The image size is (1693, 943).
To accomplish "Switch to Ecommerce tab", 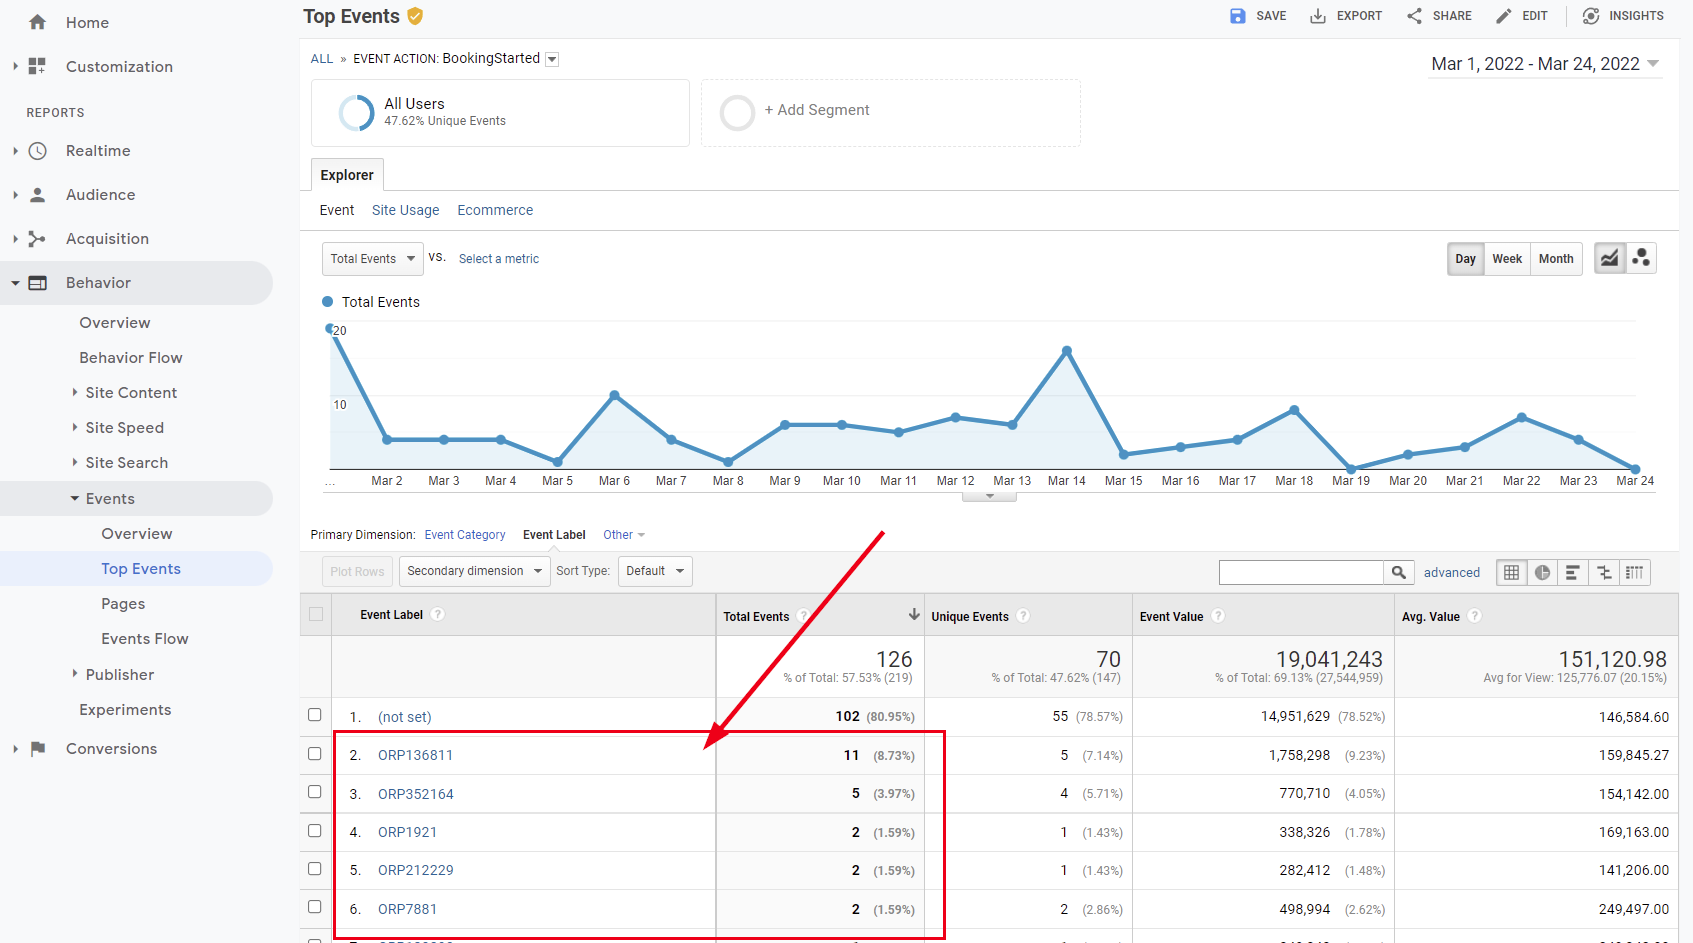I will point(495,210).
